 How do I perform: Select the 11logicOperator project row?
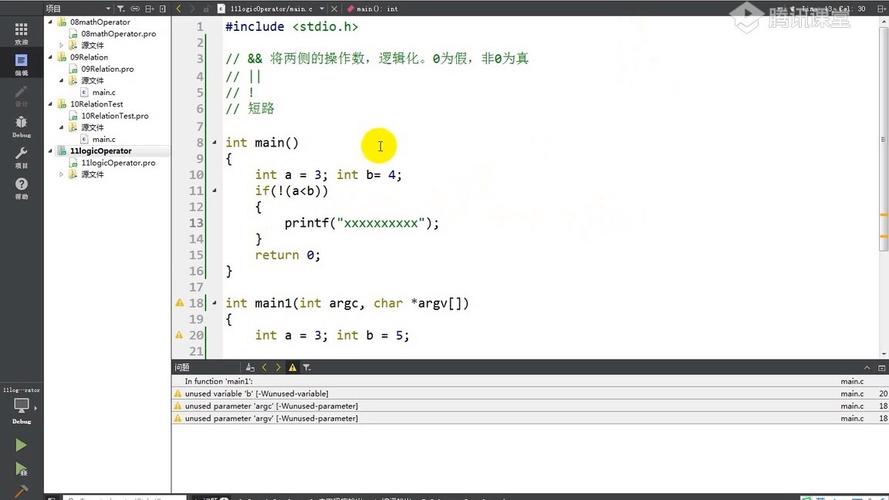point(107,151)
